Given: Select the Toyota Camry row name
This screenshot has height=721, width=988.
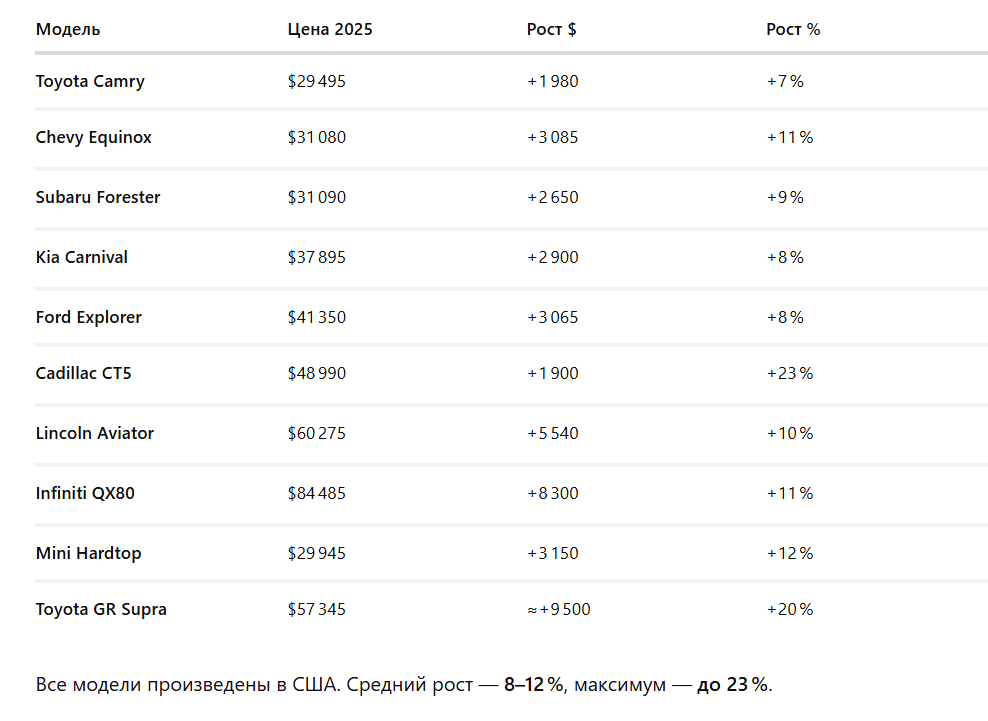Looking at the screenshot, I should pyautogui.click(x=90, y=81).
